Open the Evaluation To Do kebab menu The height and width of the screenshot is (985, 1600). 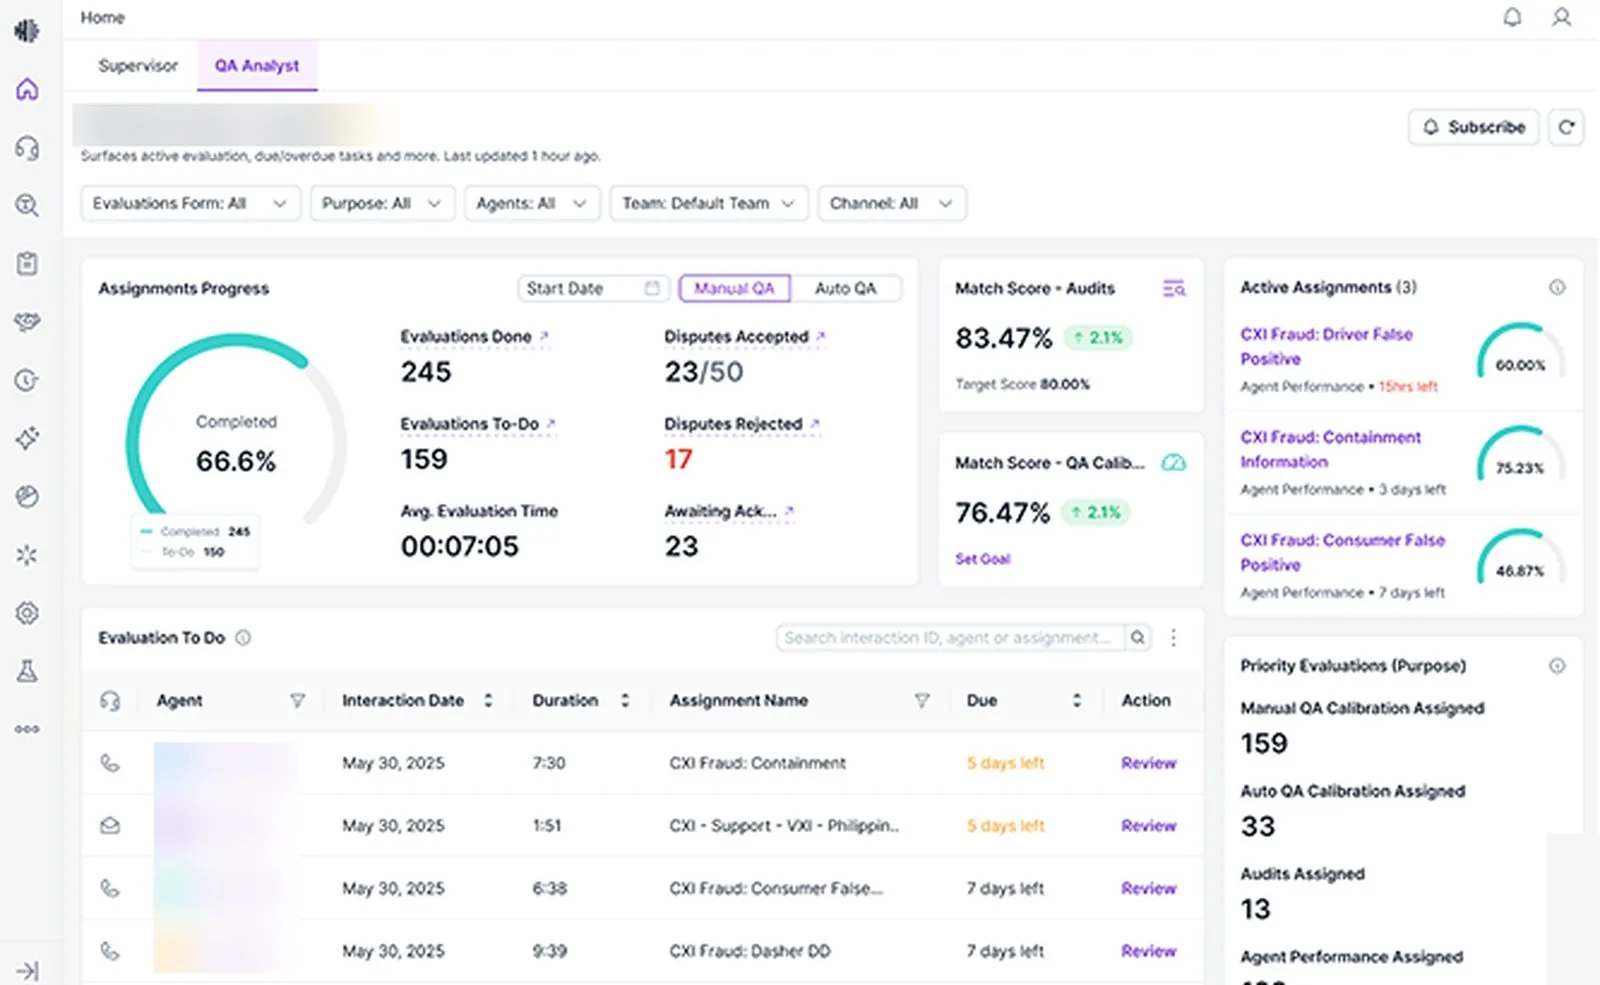(1174, 638)
